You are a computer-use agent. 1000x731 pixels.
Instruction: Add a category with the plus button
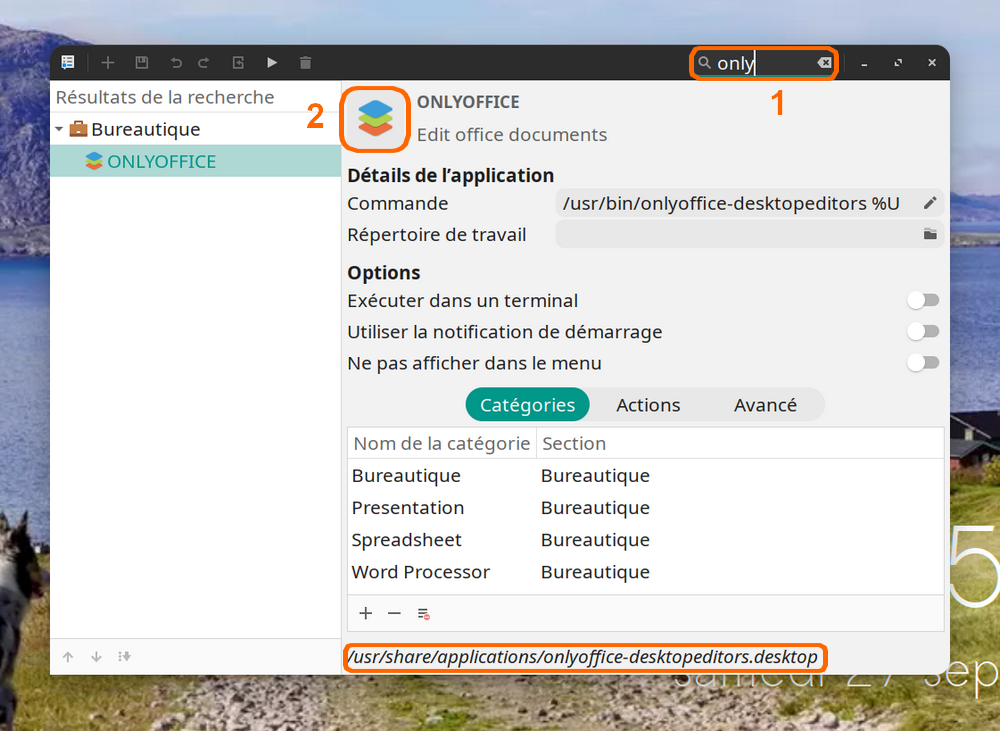(x=366, y=613)
